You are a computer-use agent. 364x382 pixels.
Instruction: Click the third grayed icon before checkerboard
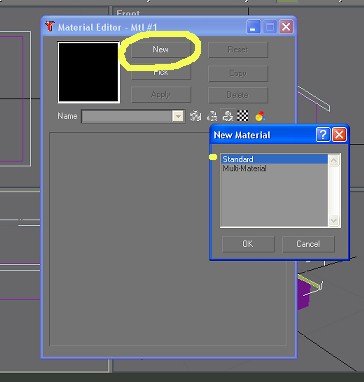tap(228, 116)
